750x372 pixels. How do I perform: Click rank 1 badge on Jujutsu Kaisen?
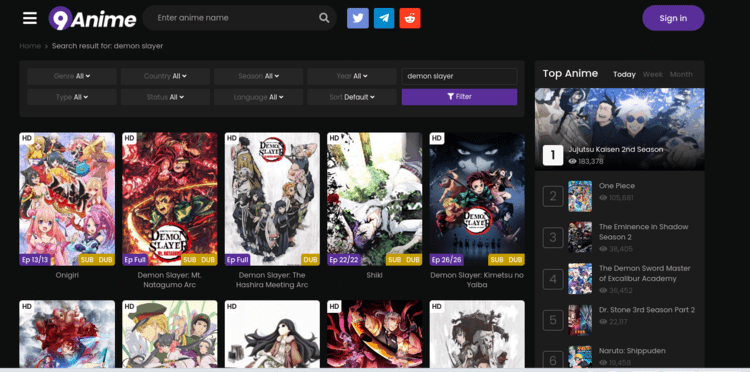coord(553,155)
